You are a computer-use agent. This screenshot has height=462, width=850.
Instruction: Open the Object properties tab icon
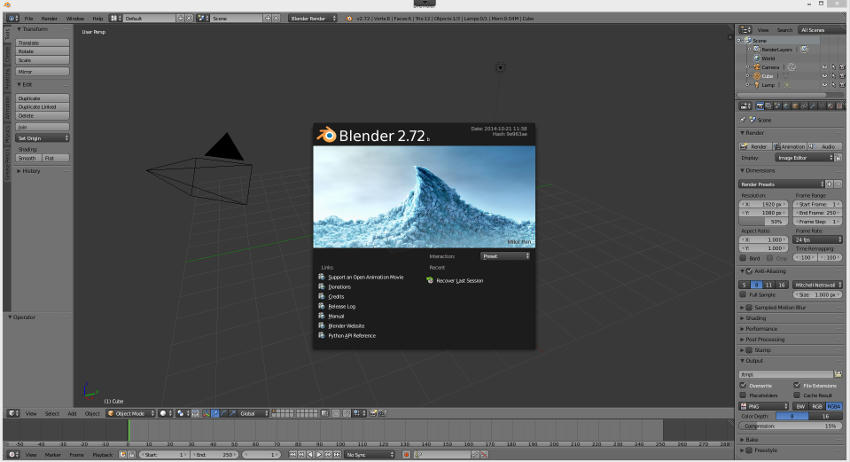(795, 106)
